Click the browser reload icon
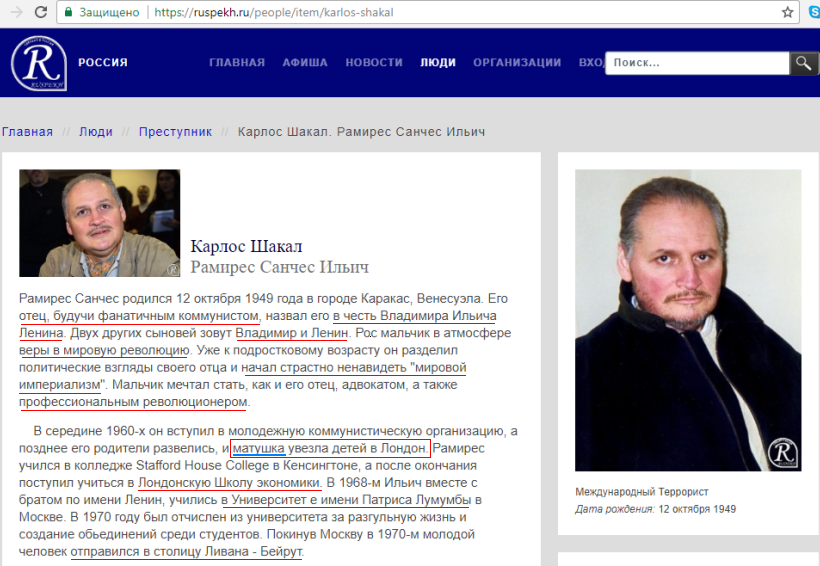Screen dimensions: 820x566 click(x=41, y=12)
